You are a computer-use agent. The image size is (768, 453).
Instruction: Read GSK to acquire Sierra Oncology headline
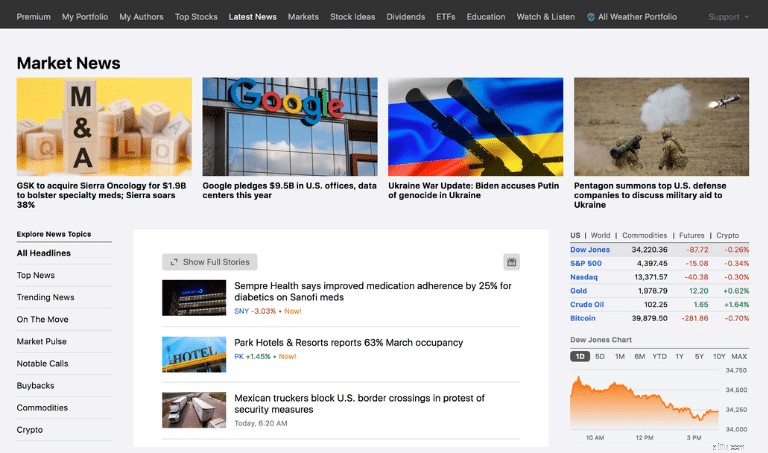pos(101,195)
